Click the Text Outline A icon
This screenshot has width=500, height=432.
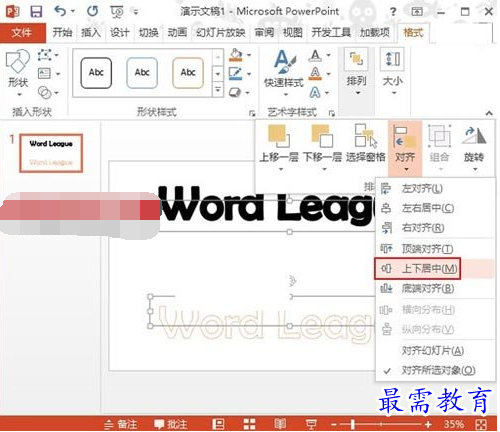(315, 74)
